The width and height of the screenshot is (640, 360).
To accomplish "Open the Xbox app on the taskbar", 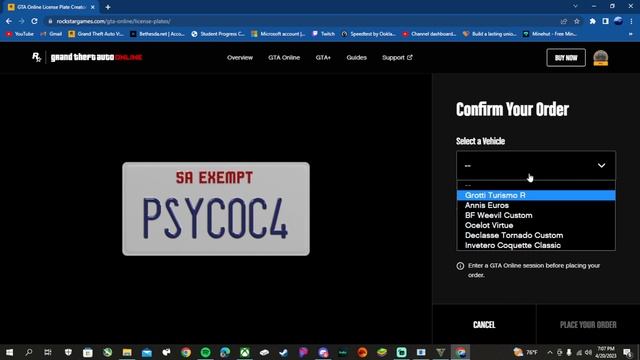I will click(x=244, y=352).
